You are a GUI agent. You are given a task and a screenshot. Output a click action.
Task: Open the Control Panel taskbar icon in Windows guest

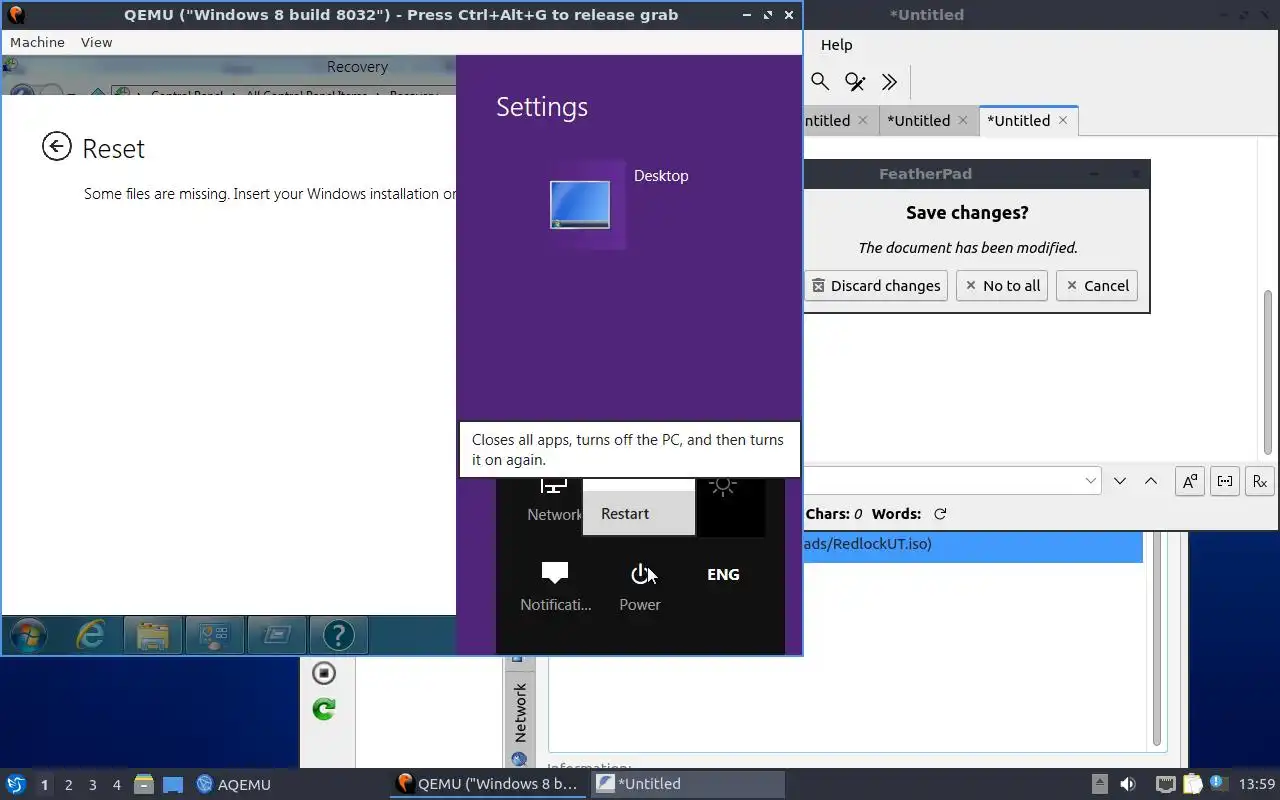tap(214, 635)
